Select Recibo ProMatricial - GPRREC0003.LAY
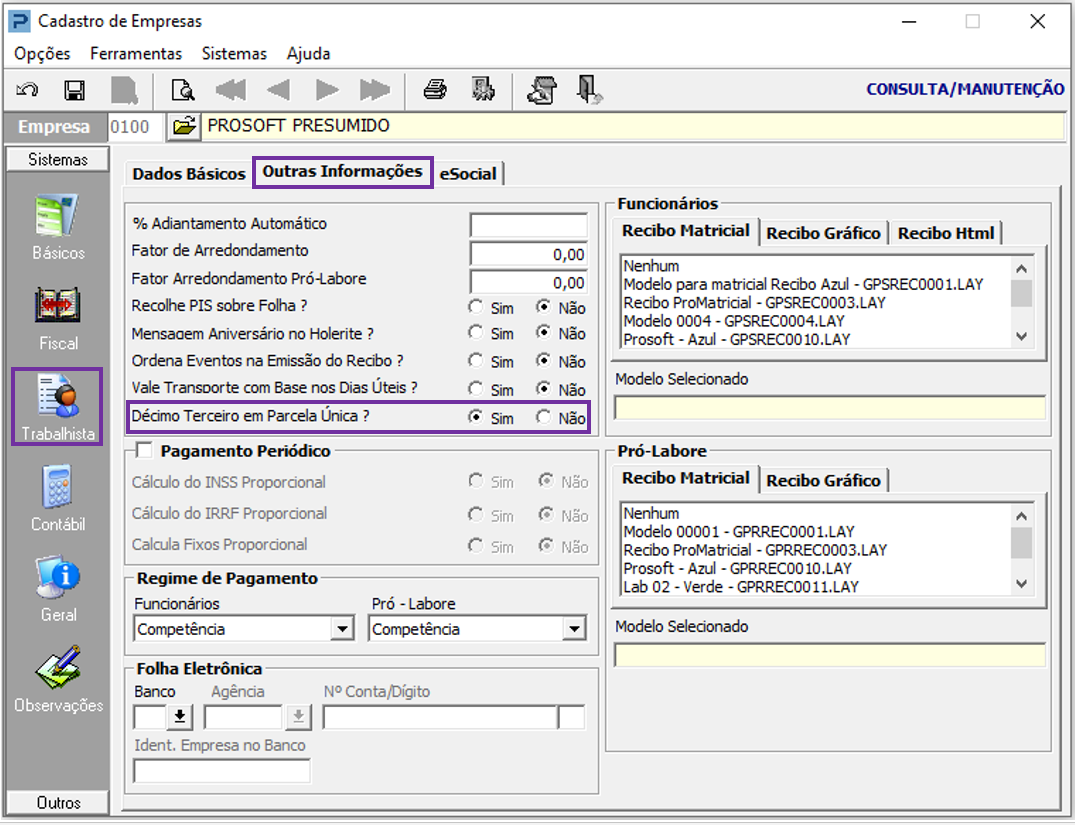Screen dimensions: 1075x825 point(755,550)
